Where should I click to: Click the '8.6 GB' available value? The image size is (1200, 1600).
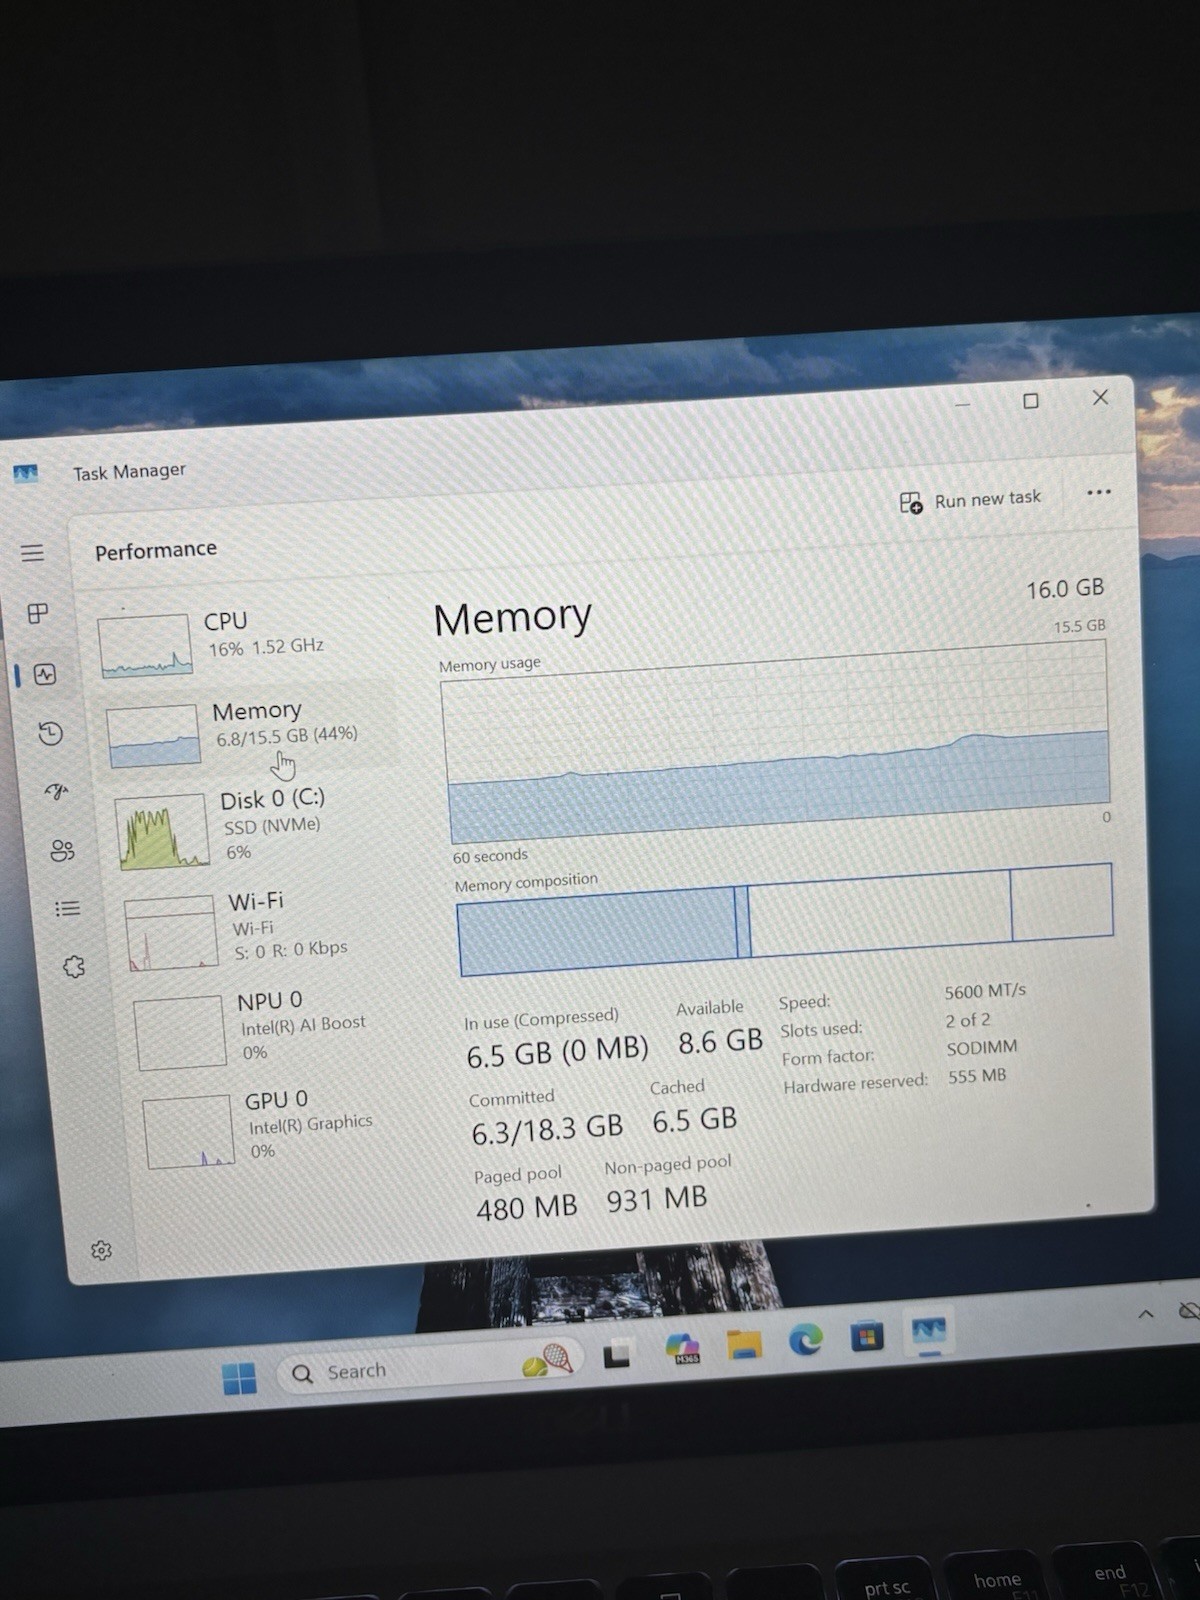(720, 1042)
